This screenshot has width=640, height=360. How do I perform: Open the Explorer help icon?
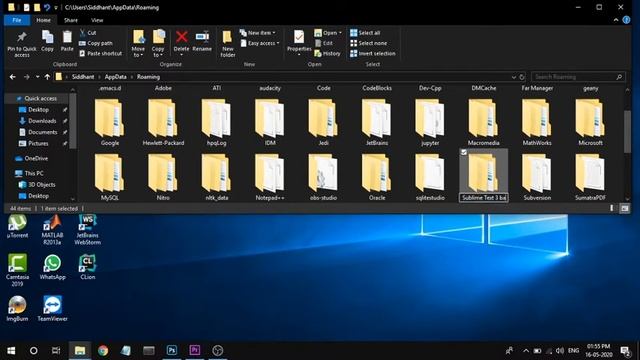(x=627, y=20)
